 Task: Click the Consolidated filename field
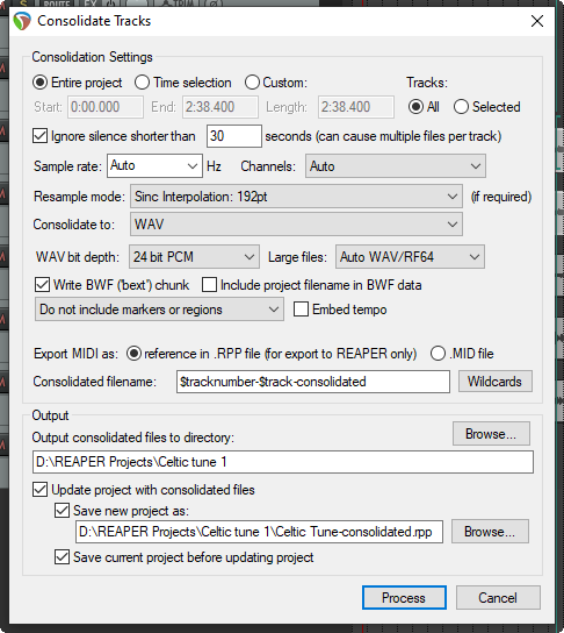coord(313,381)
